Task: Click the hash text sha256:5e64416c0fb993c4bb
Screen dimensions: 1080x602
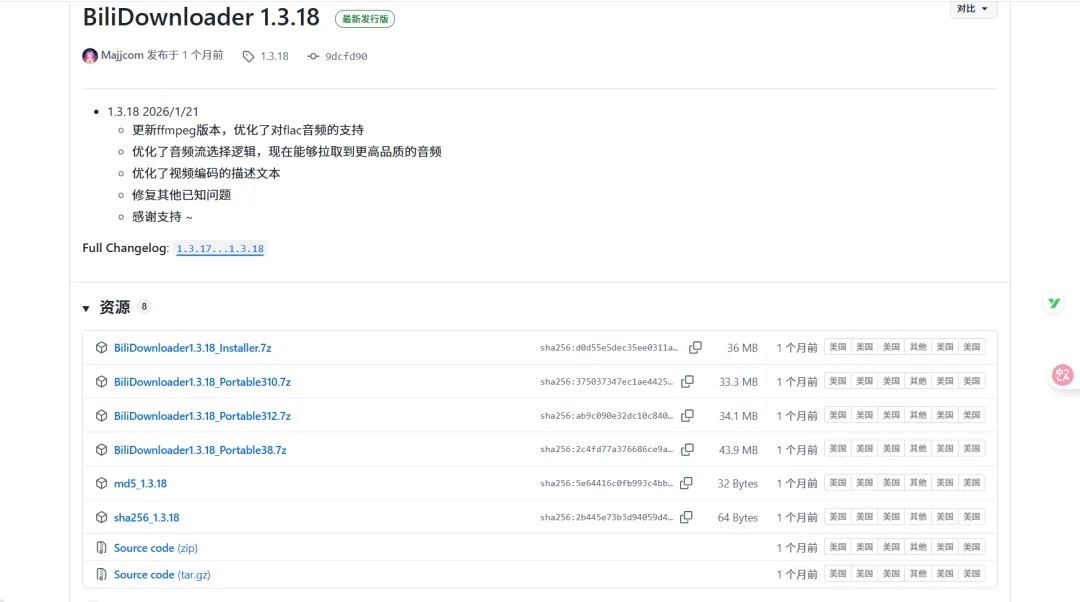Action: pyautogui.click(x=606, y=483)
